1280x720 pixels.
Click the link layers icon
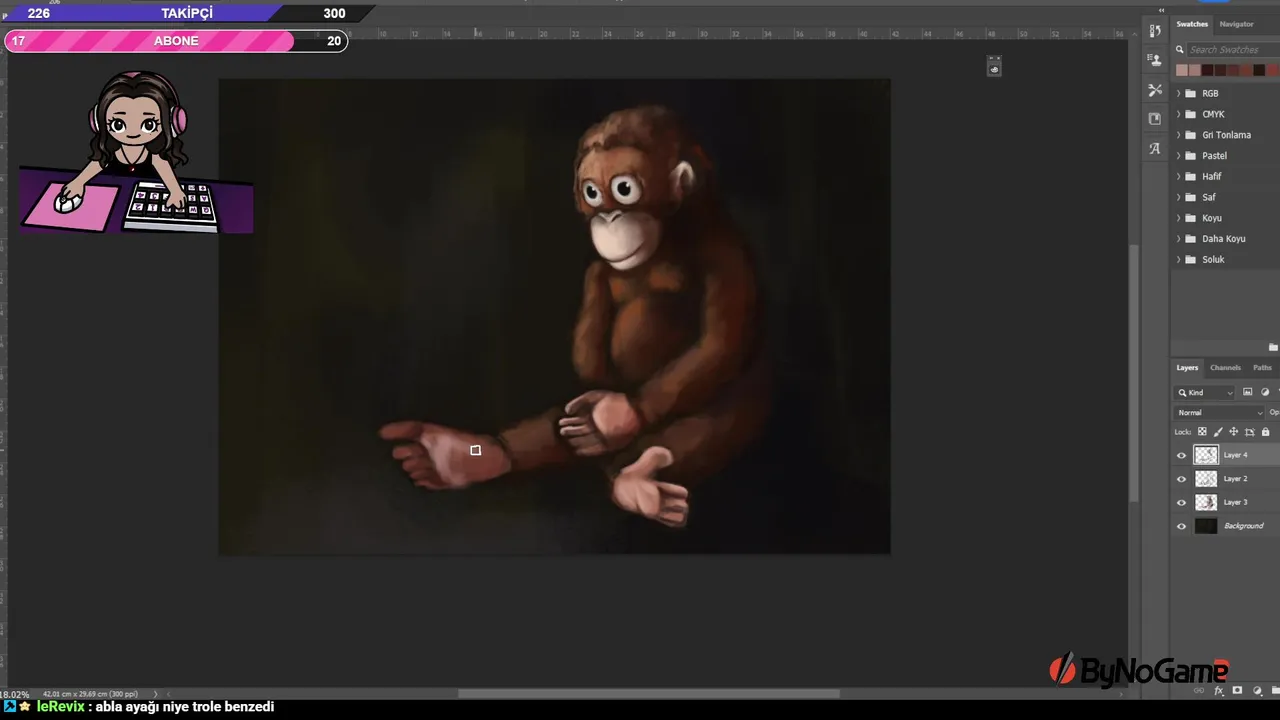click(1200, 691)
